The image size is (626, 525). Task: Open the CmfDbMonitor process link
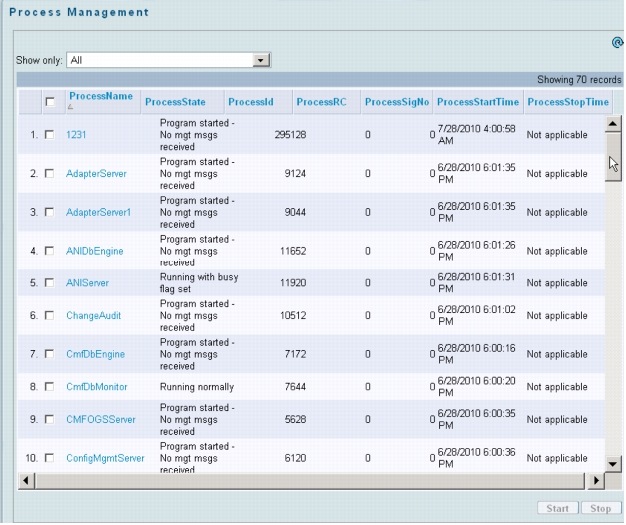point(97,387)
